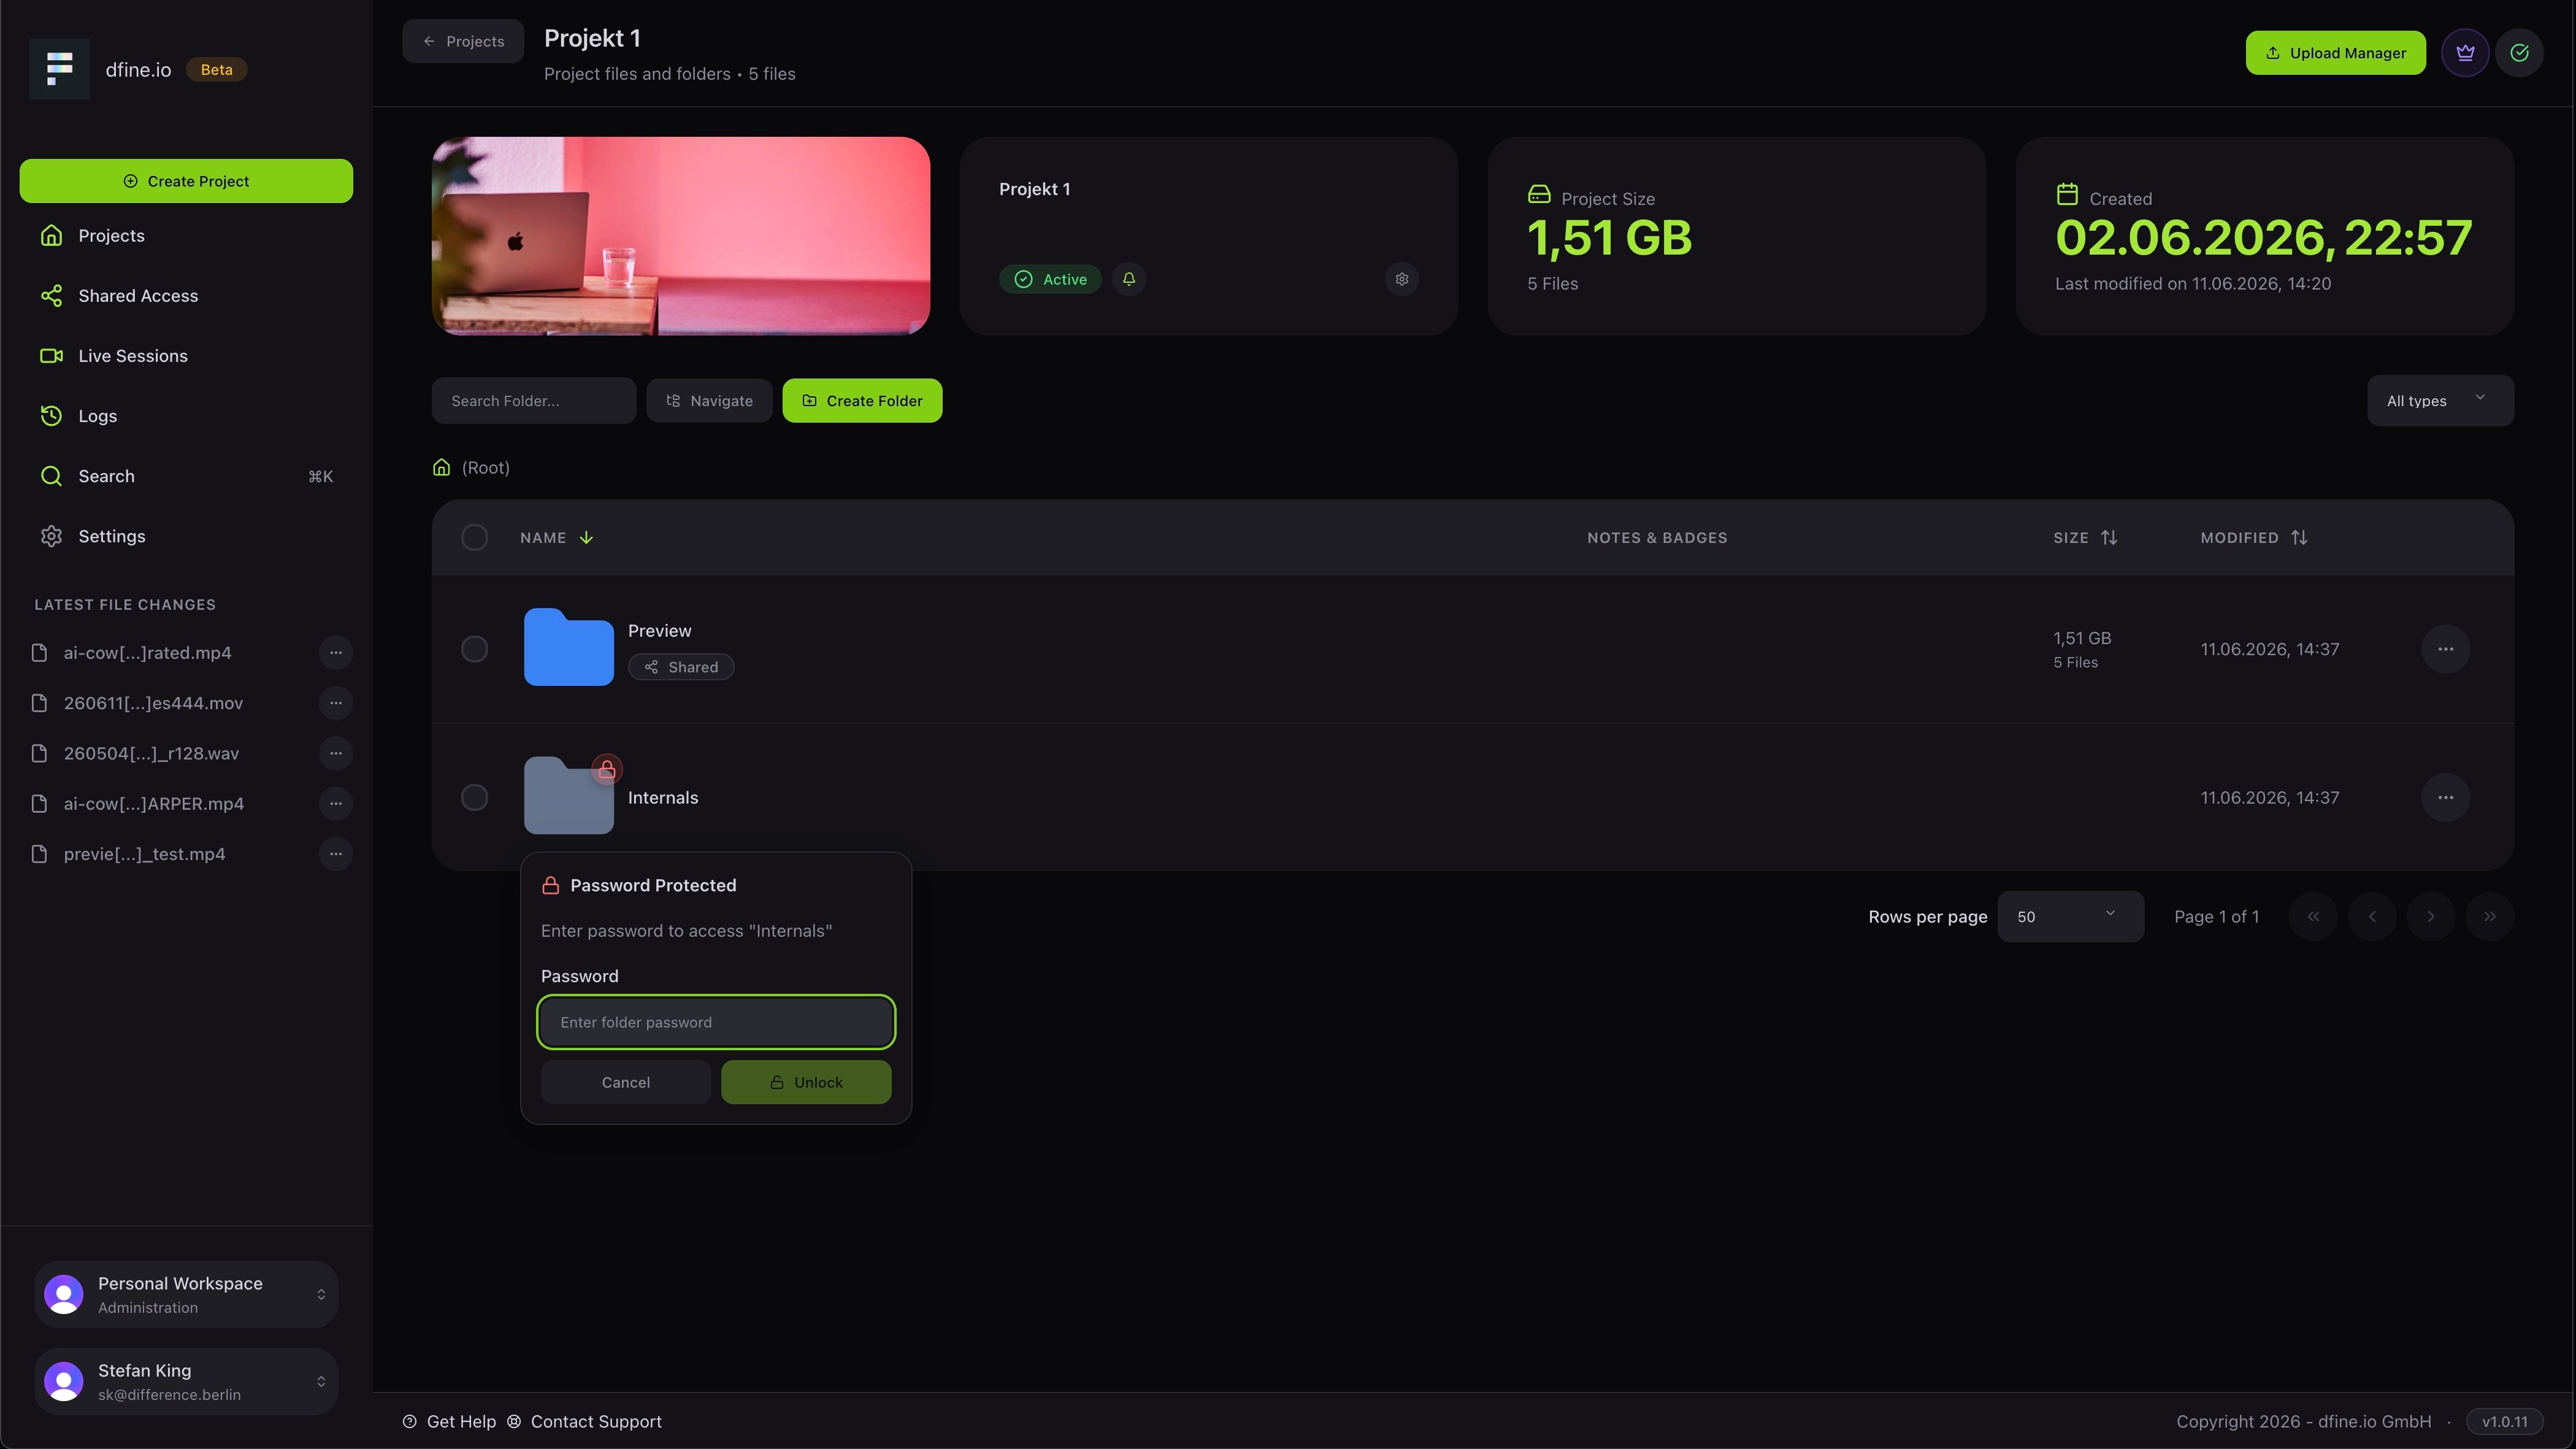Image resolution: width=2576 pixels, height=1449 pixels.
Task: Click the red lock badge on Internals folder
Action: [x=606, y=769]
